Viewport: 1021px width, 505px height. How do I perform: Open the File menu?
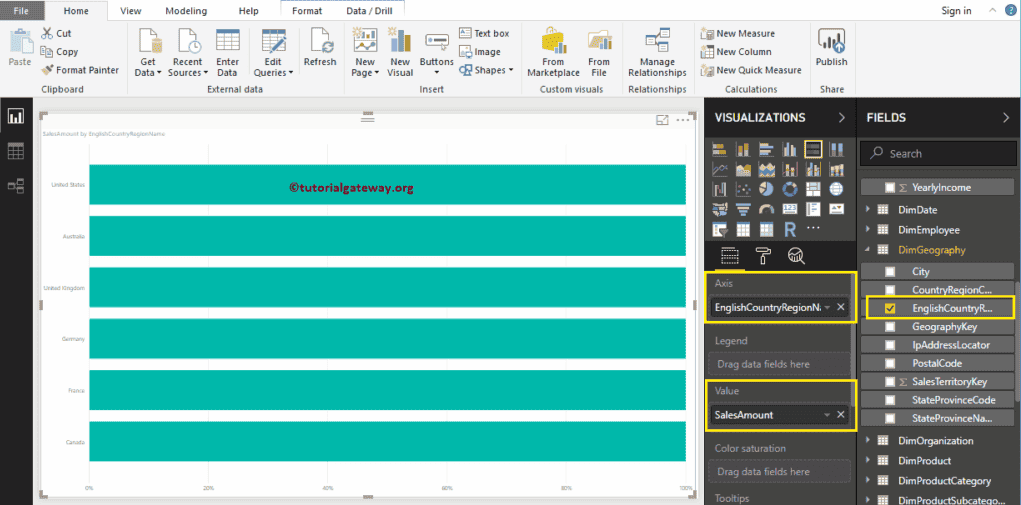(x=21, y=10)
